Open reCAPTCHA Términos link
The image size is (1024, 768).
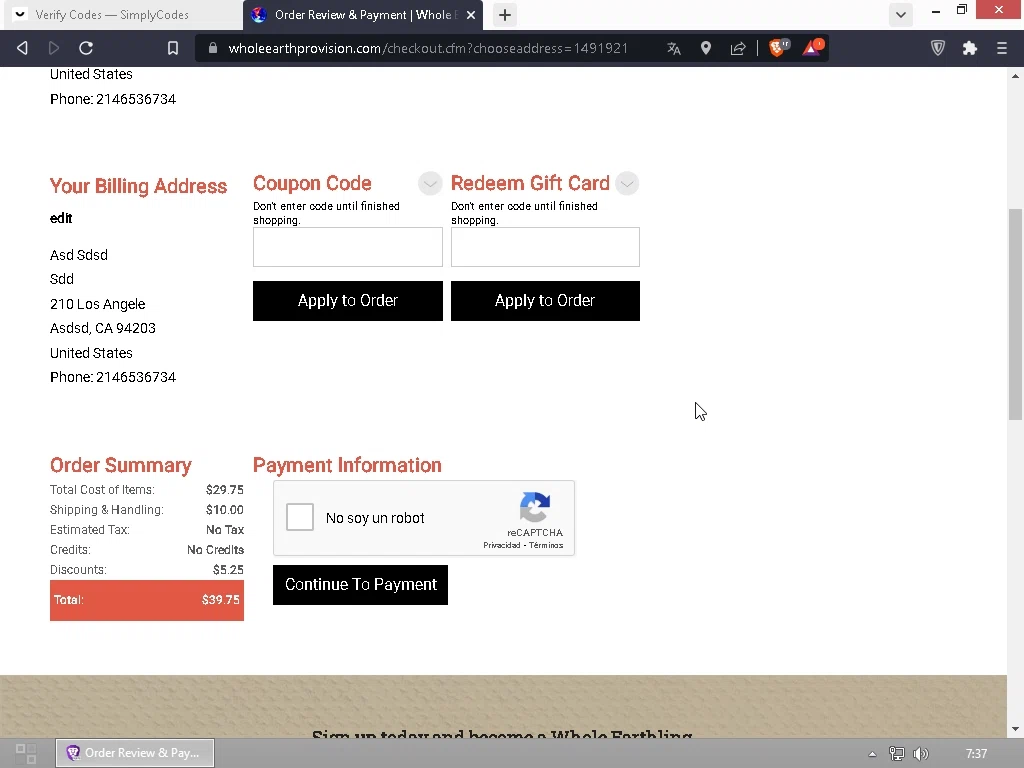[546, 545]
